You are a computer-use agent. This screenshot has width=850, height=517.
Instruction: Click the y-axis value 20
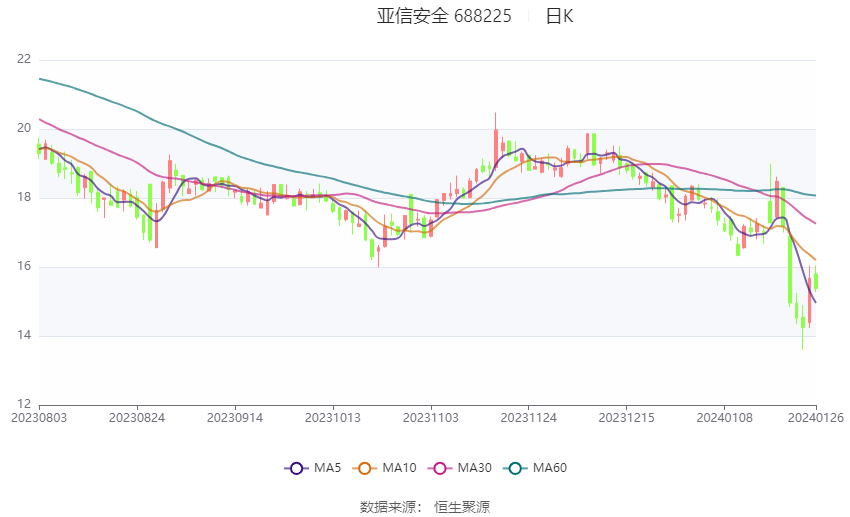pyautogui.click(x=24, y=128)
